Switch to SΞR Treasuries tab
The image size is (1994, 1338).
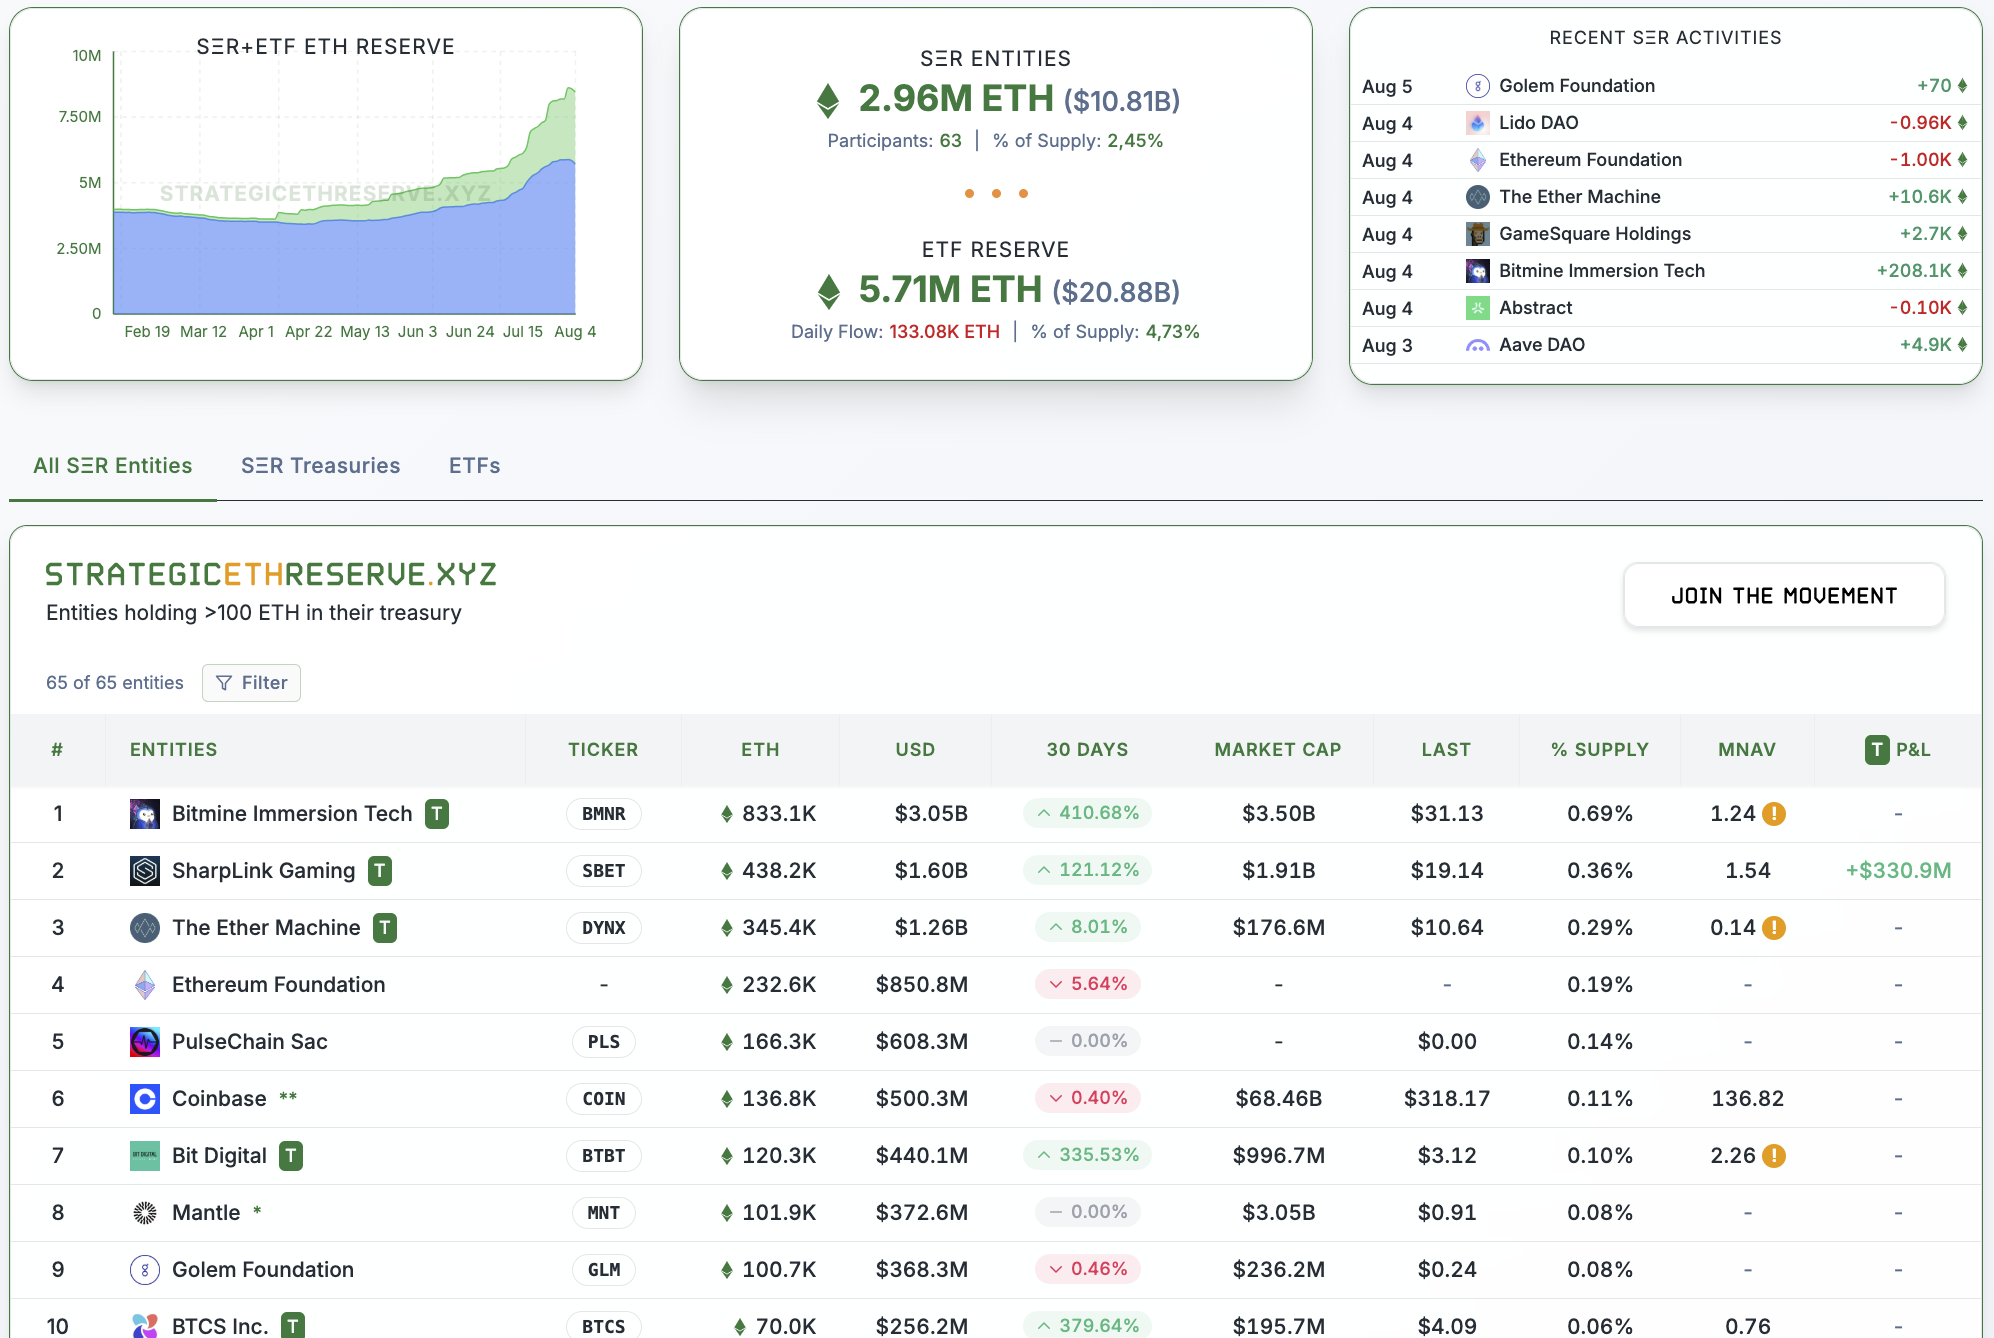coord(321,466)
